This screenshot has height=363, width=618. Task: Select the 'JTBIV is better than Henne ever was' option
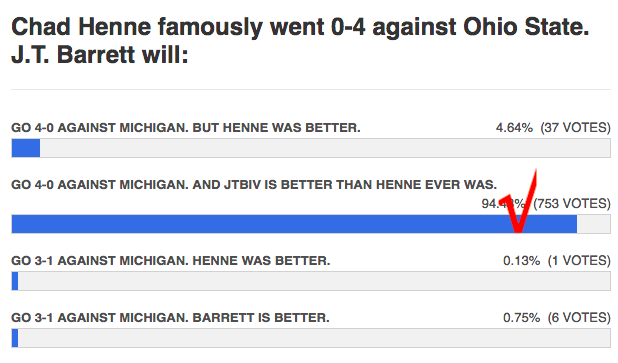[x=254, y=184]
